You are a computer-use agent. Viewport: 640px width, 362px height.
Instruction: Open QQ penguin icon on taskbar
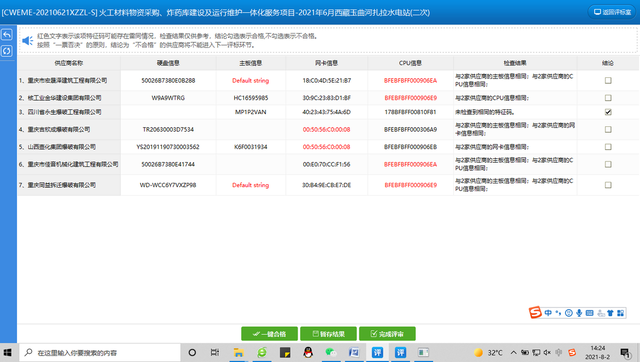tap(308, 353)
